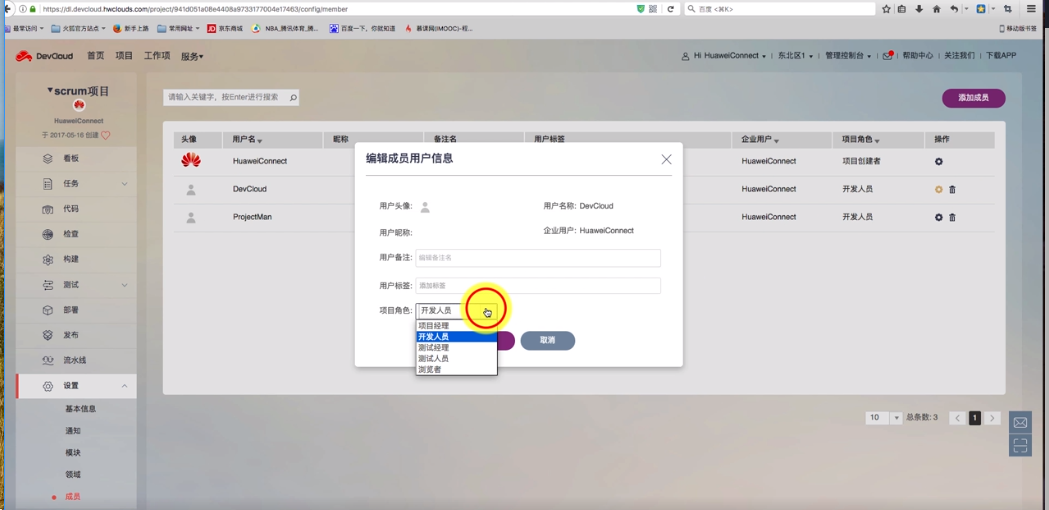
Task: Open 通知 settings item
Action: 73,431
